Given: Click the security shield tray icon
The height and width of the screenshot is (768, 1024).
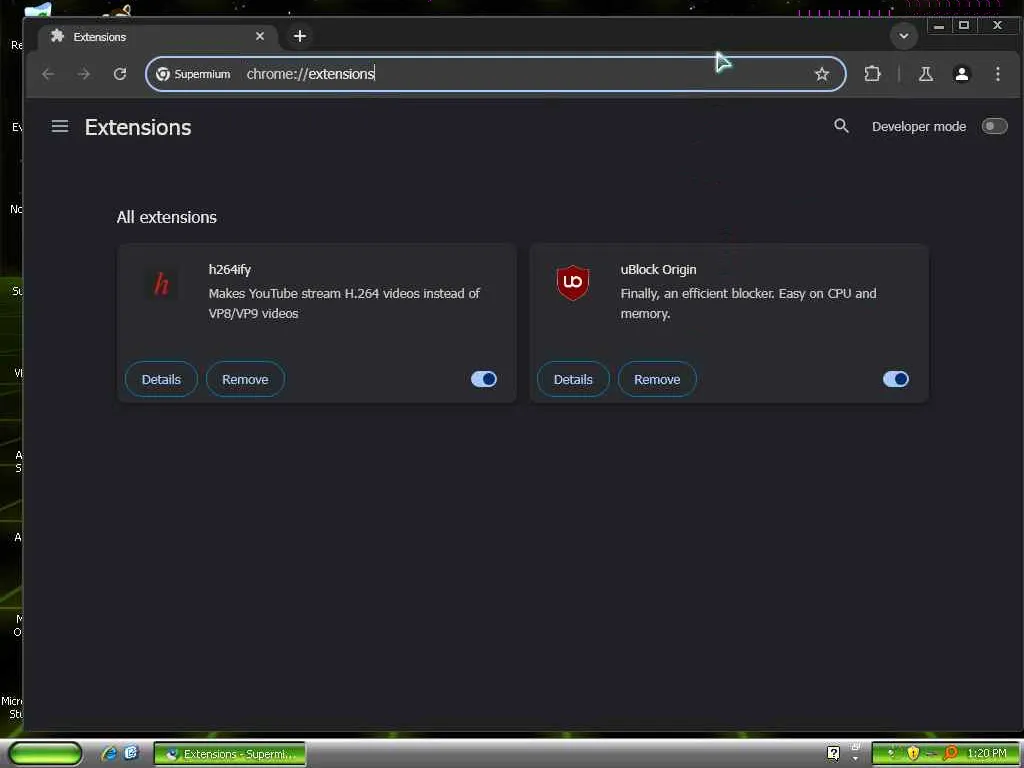Looking at the screenshot, I should pyautogui.click(x=913, y=753).
